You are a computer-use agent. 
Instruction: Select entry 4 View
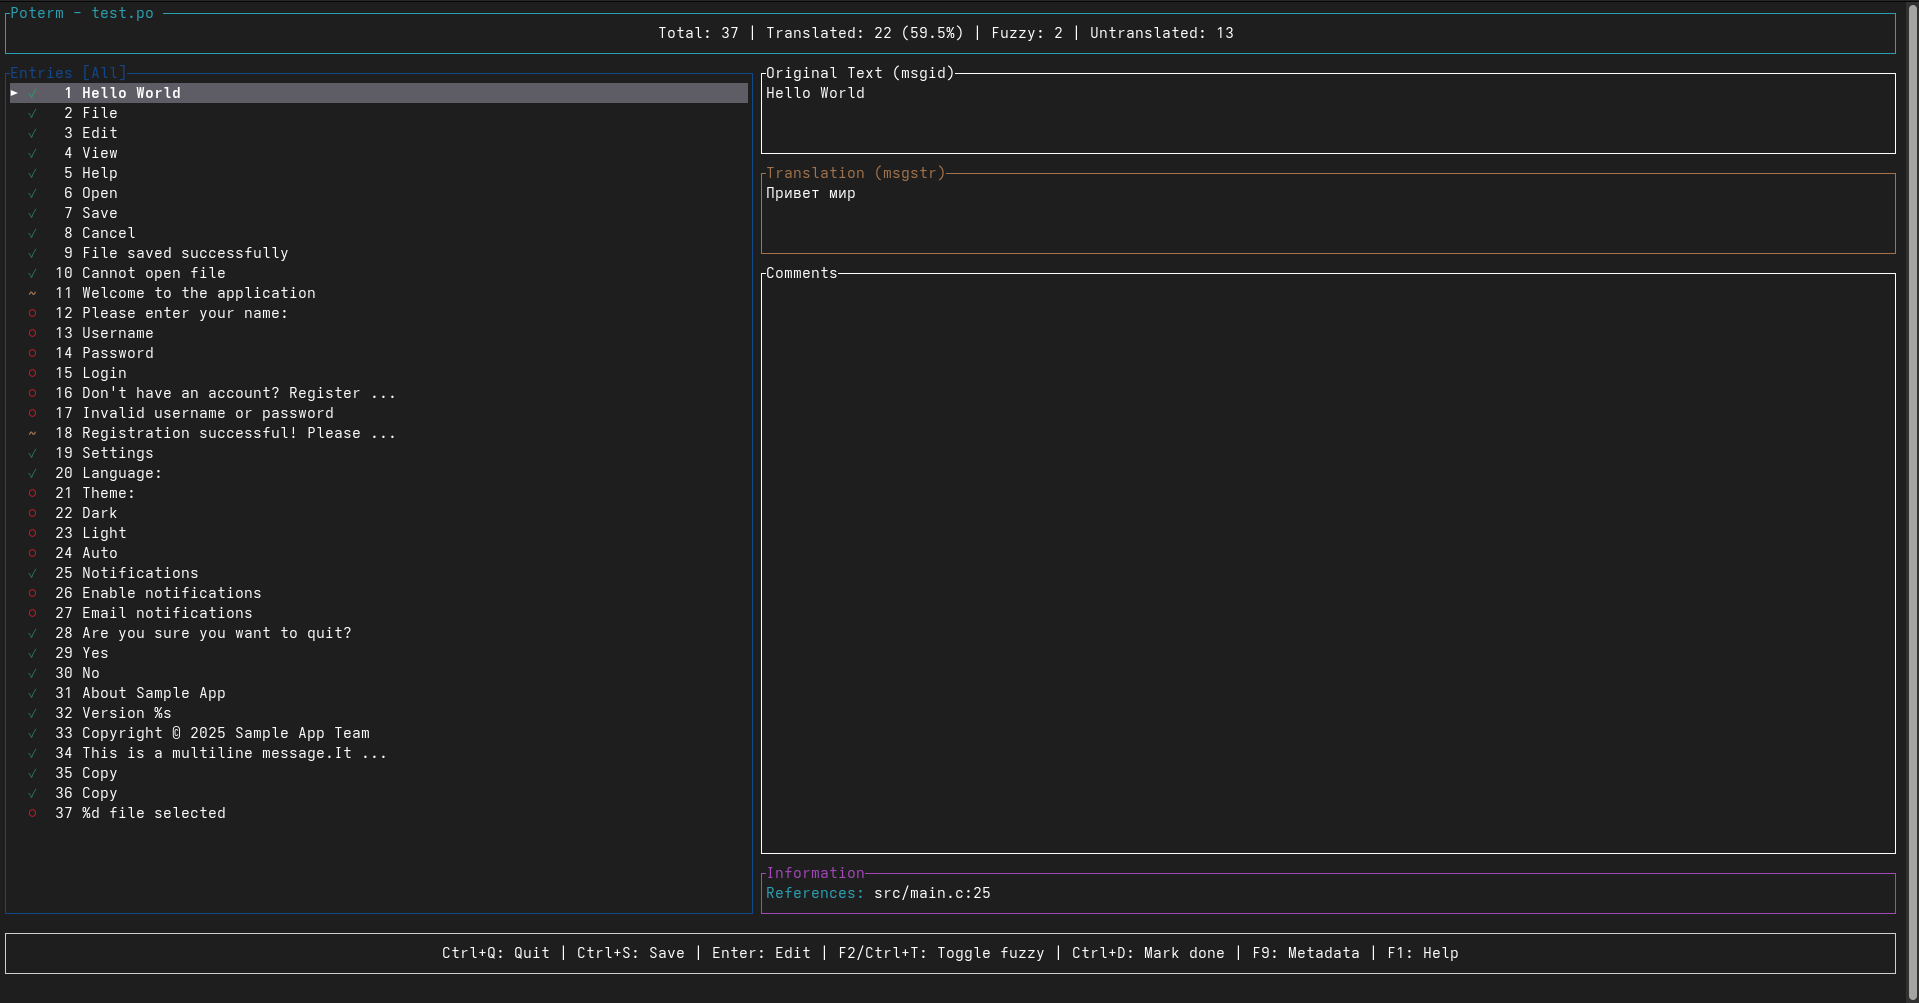[379, 153]
